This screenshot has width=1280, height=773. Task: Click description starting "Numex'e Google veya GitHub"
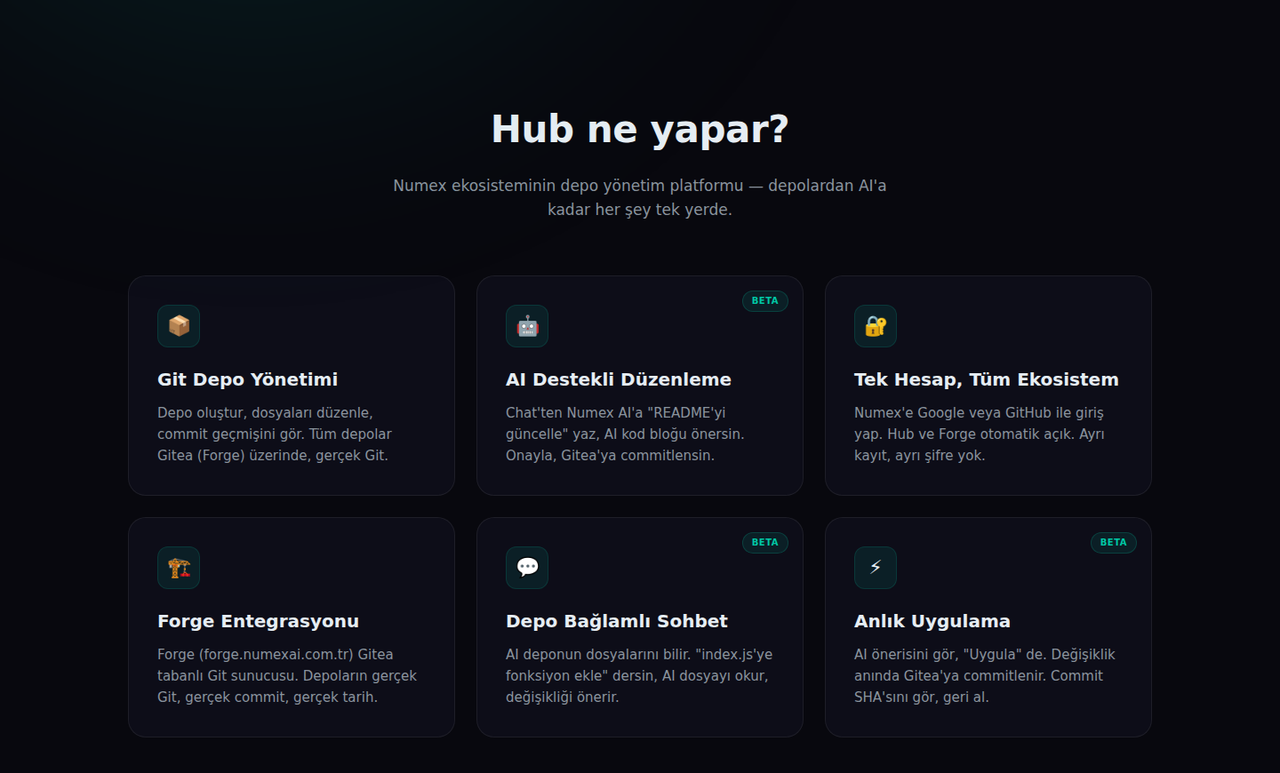[979, 434]
